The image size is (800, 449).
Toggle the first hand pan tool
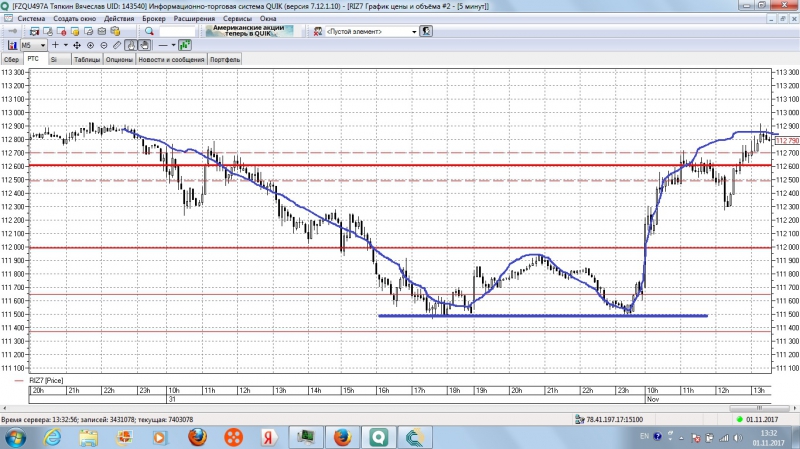[131, 45]
